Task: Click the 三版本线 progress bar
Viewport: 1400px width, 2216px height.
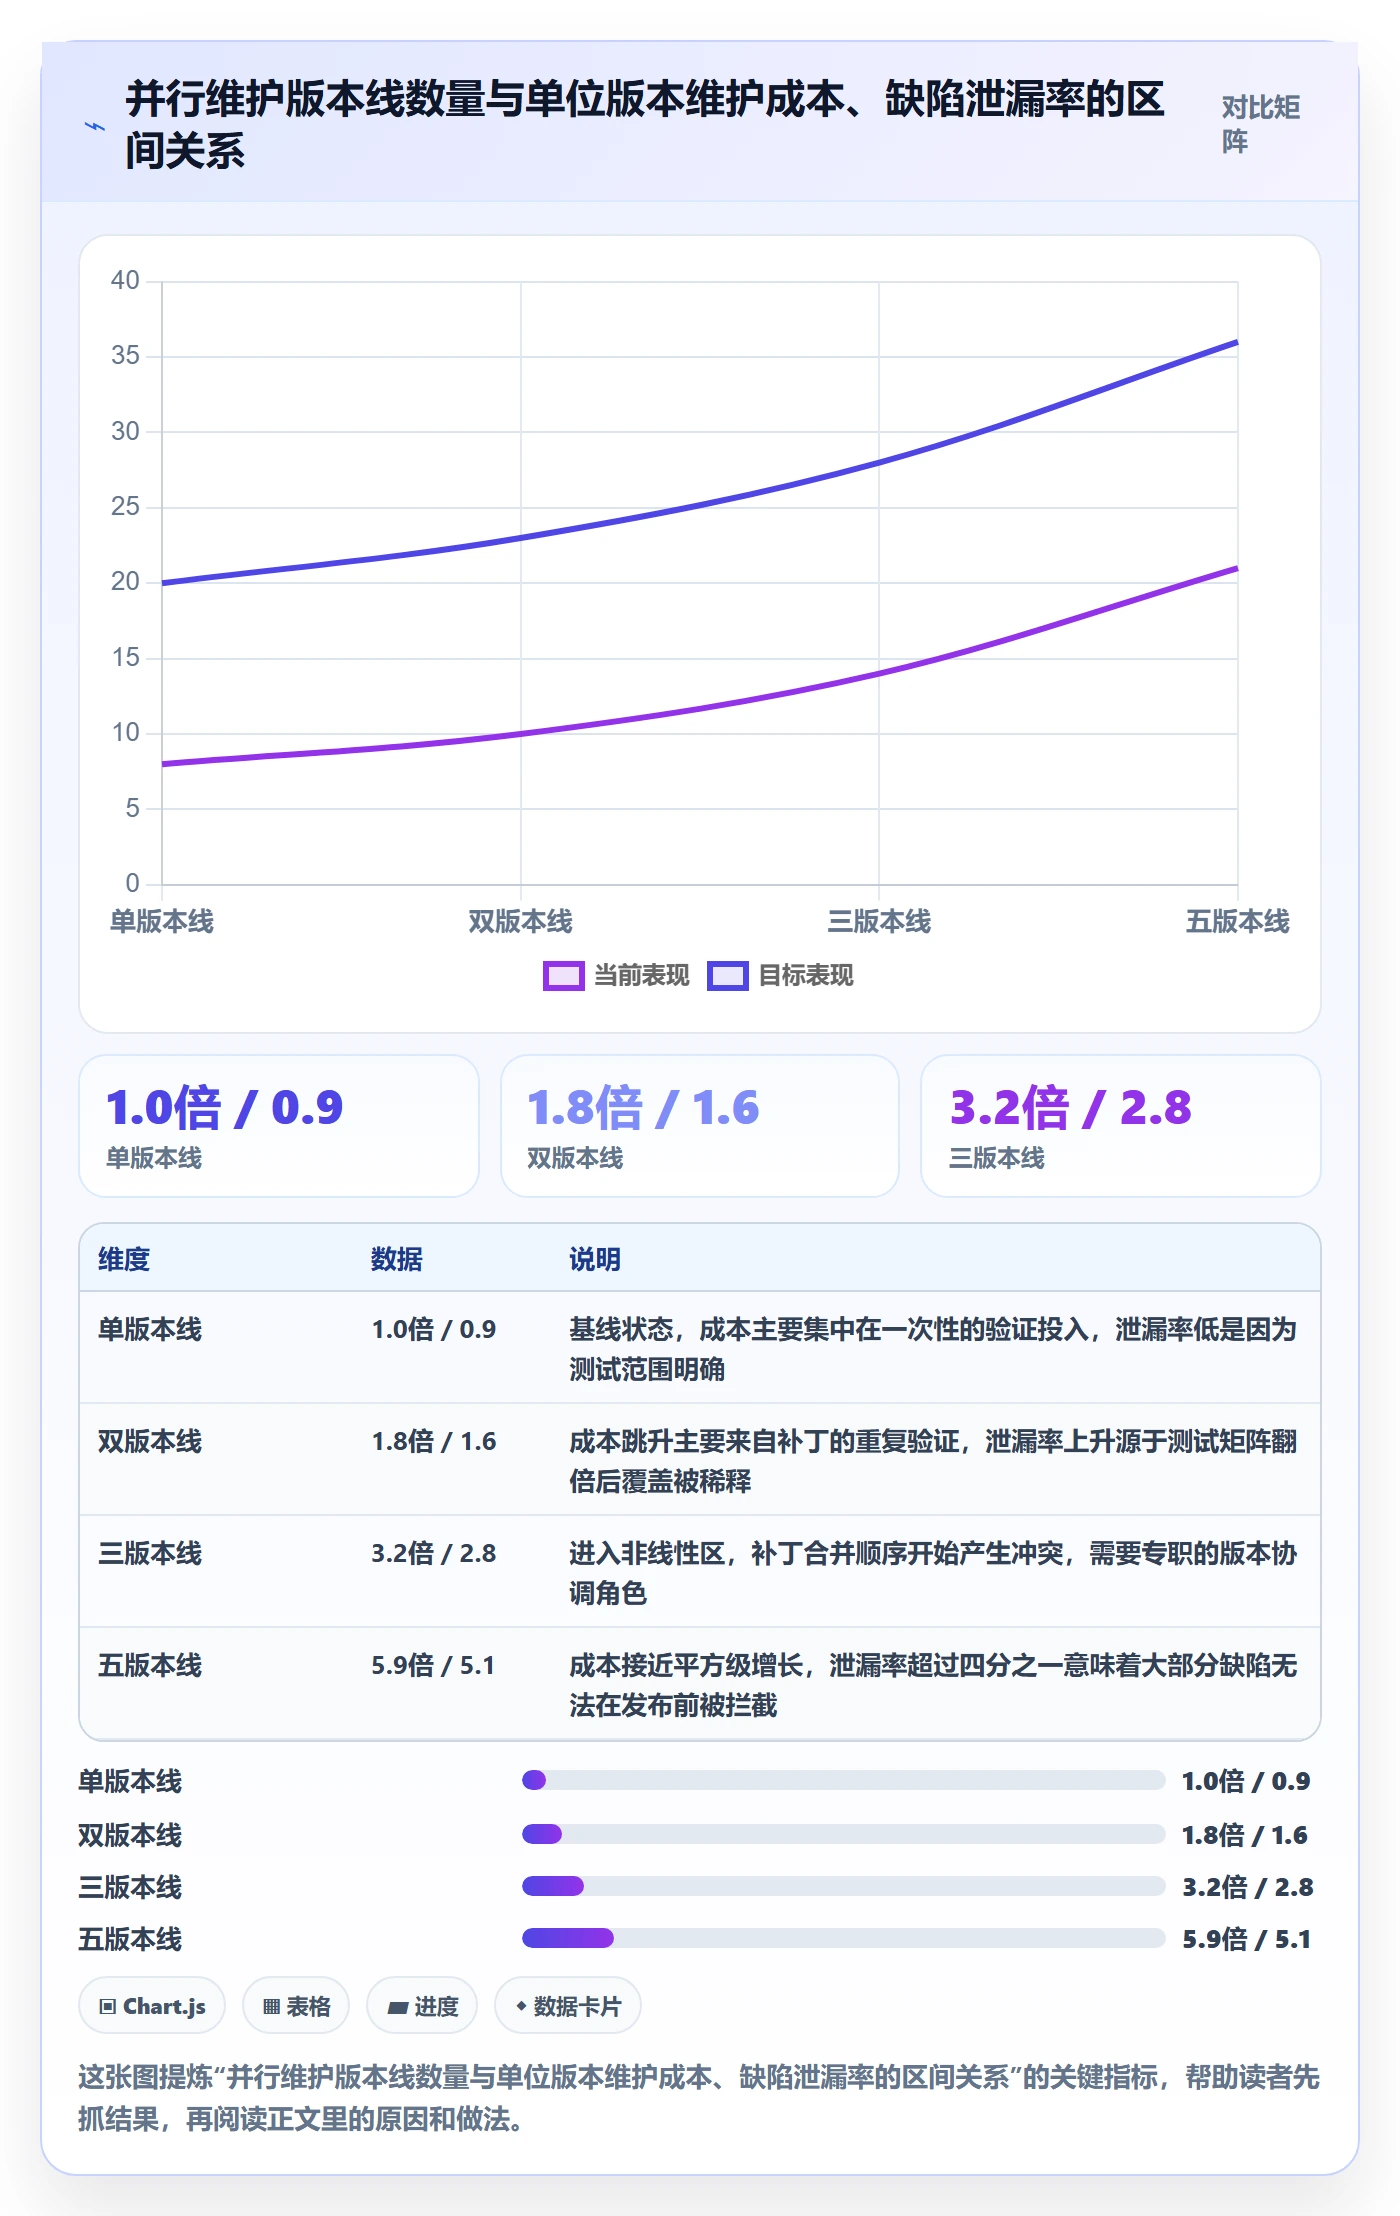Action: pyautogui.click(x=843, y=1886)
